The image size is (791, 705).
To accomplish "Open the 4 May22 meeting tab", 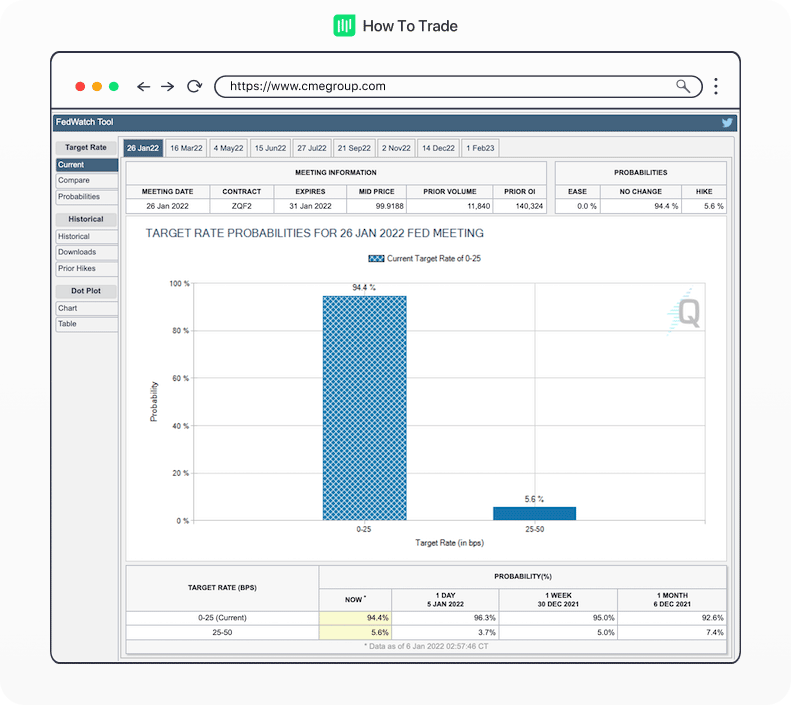I will 228,148.
